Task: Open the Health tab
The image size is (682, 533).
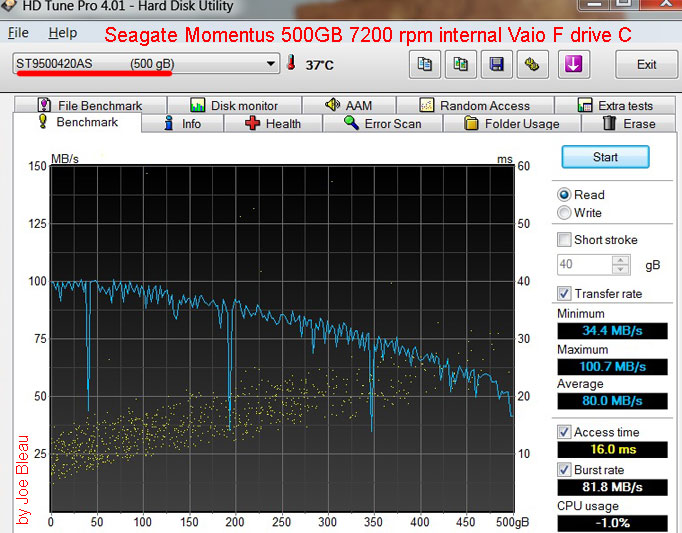Action: pyautogui.click(x=273, y=124)
